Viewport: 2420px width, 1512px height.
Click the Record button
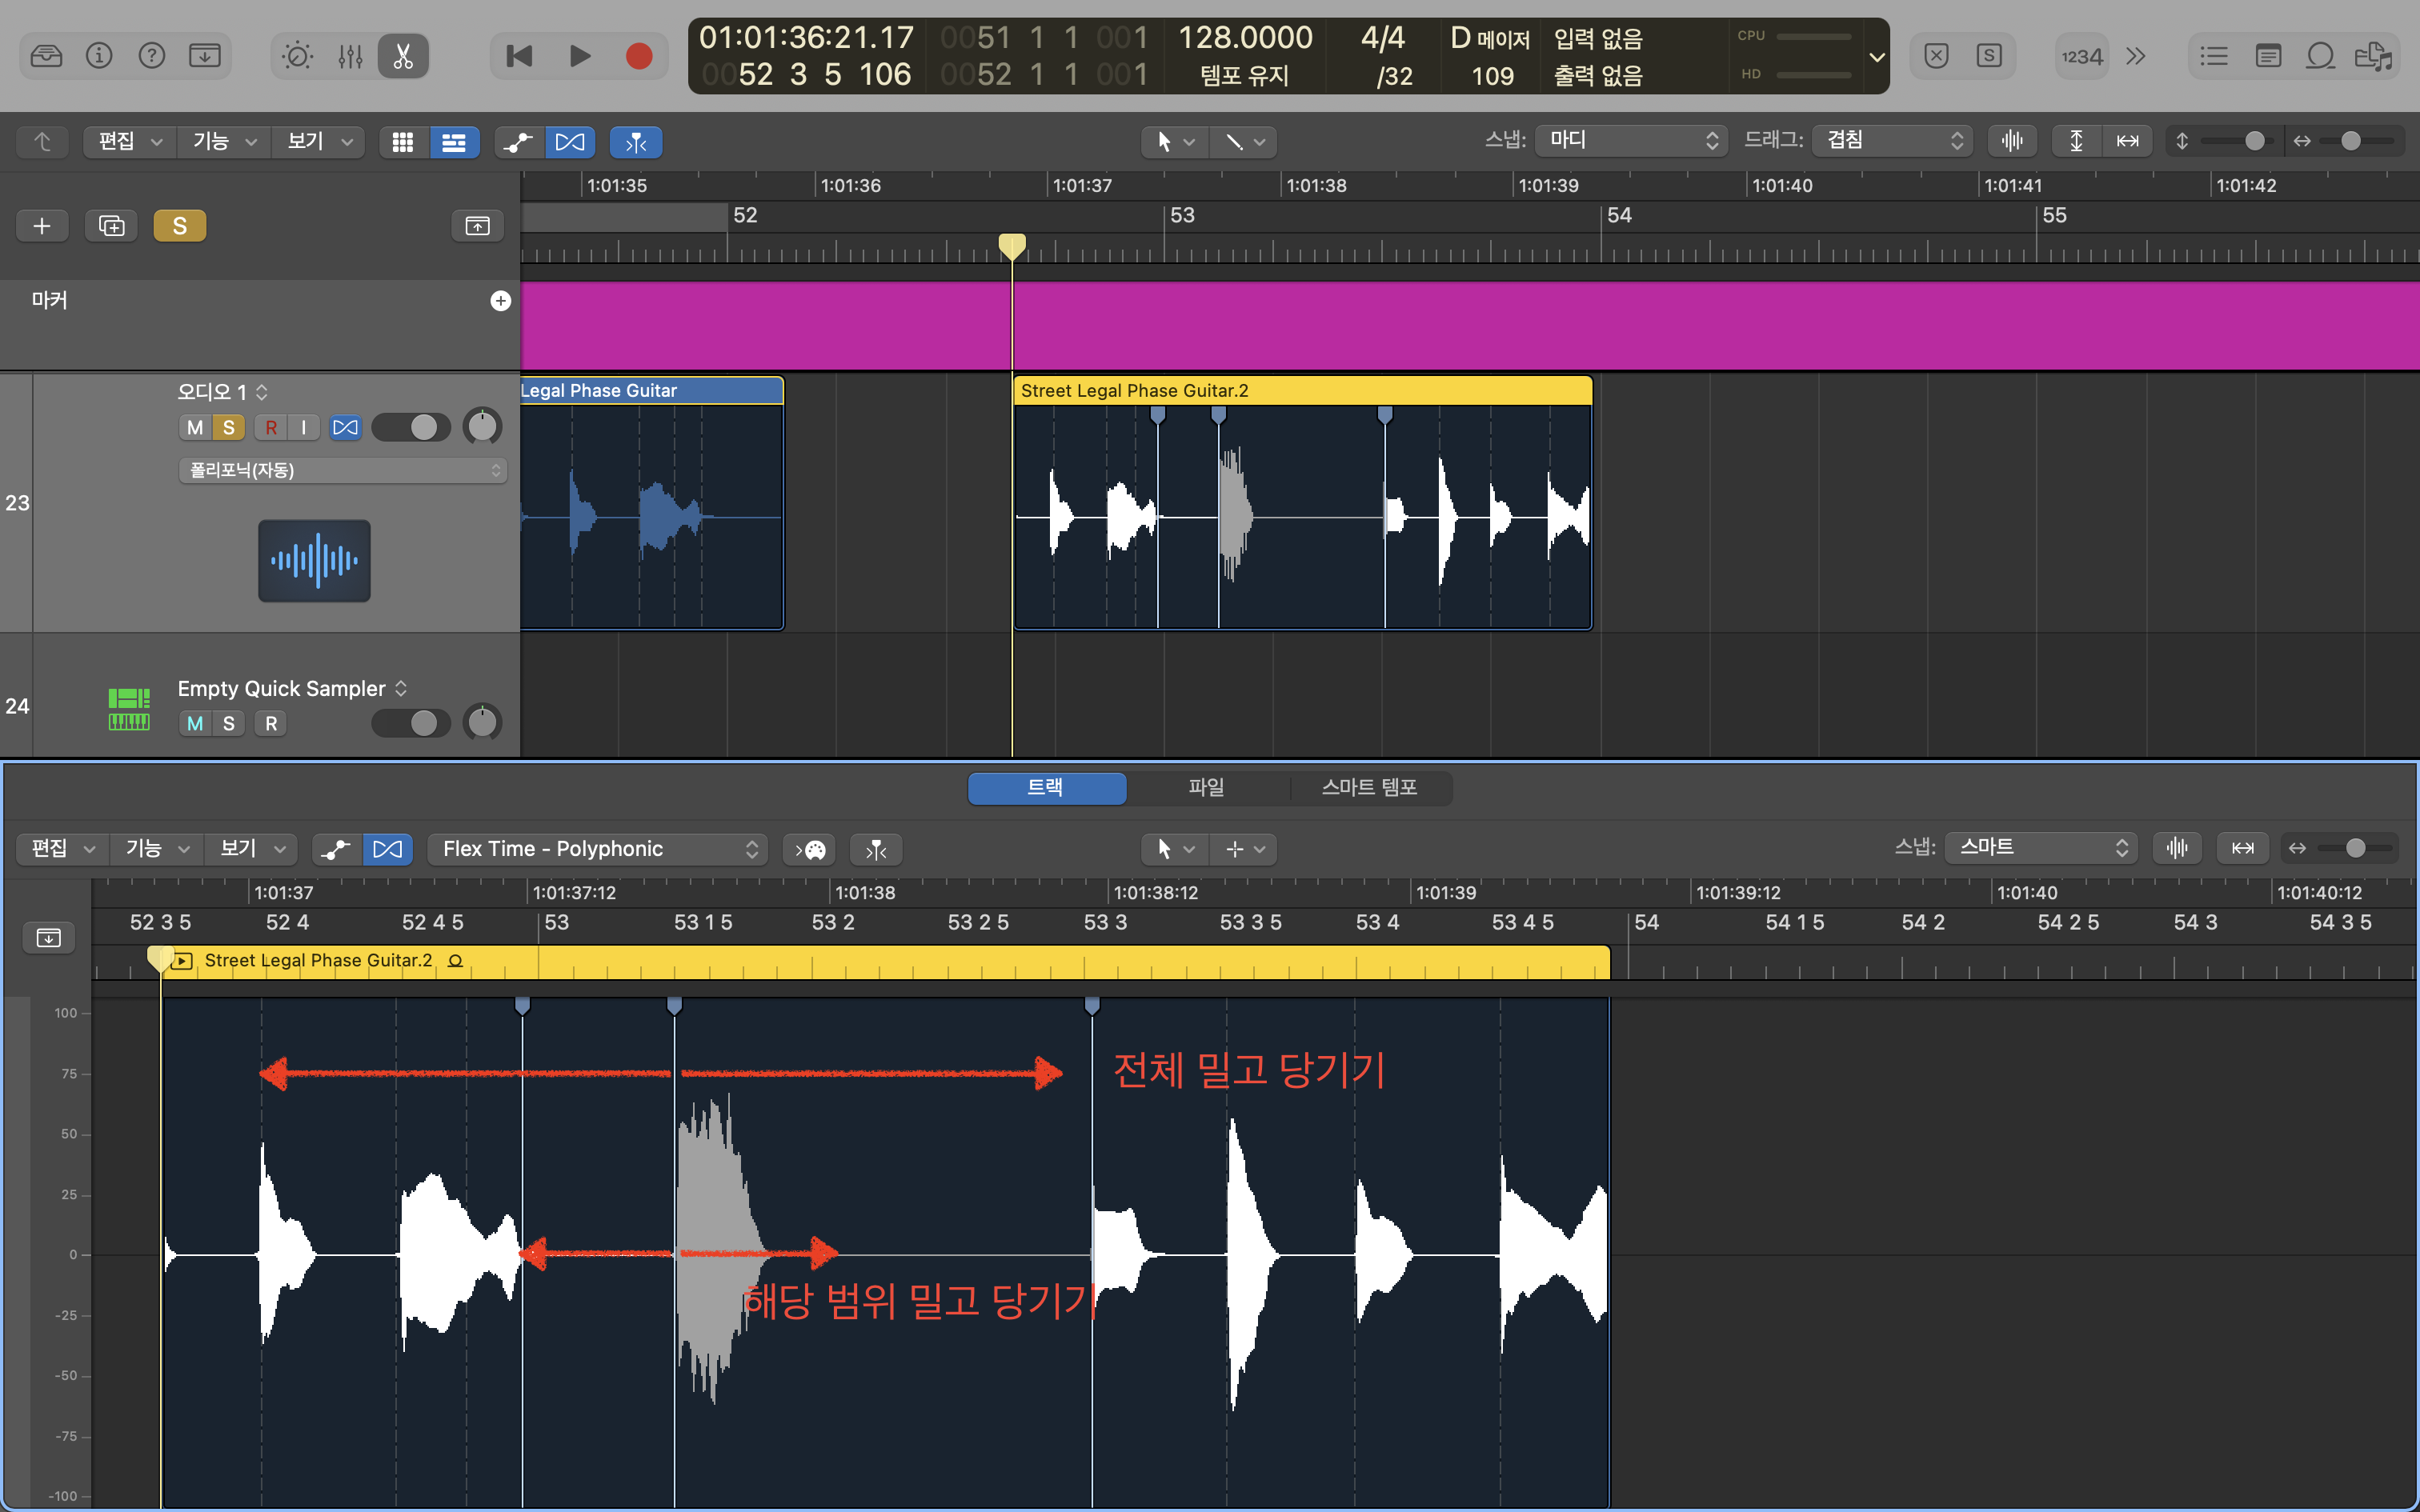[639, 56]
